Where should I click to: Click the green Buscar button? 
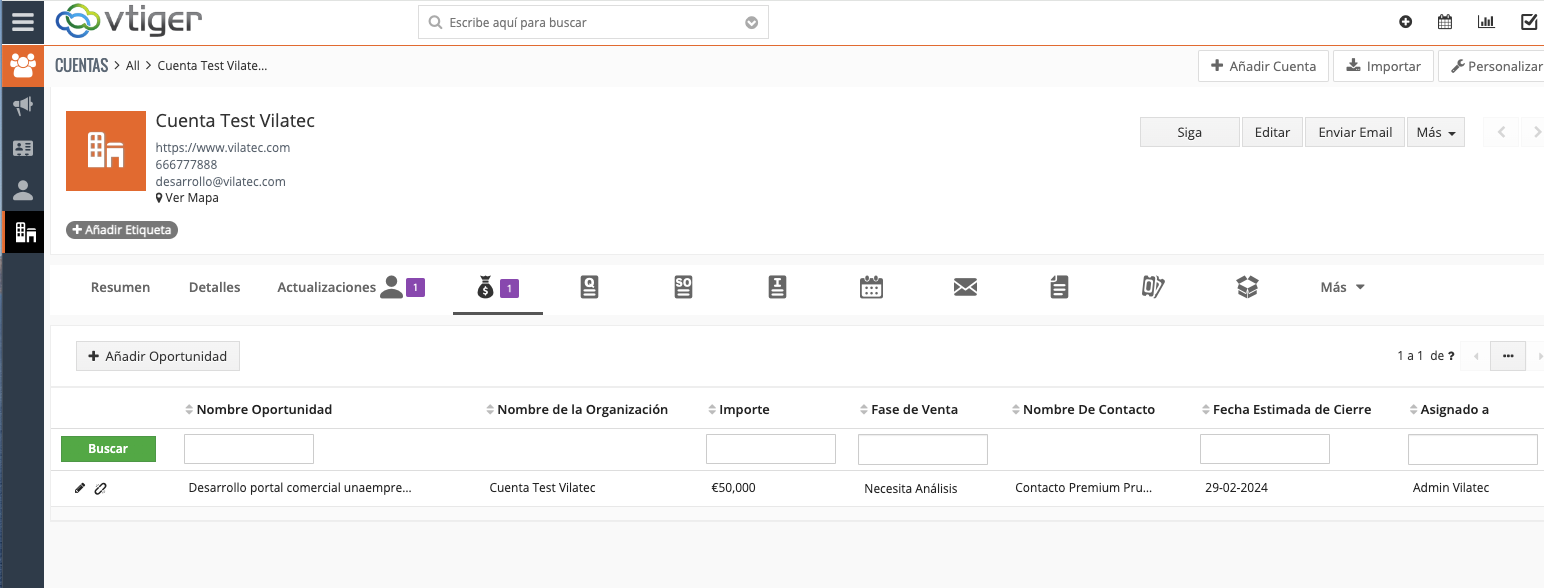pyautogui.click(x=108, y=449)
